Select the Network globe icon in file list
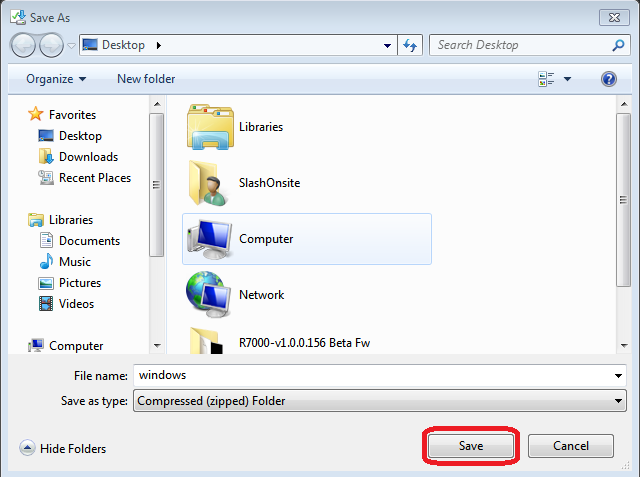Screen dimensions: 640x477 209,295
